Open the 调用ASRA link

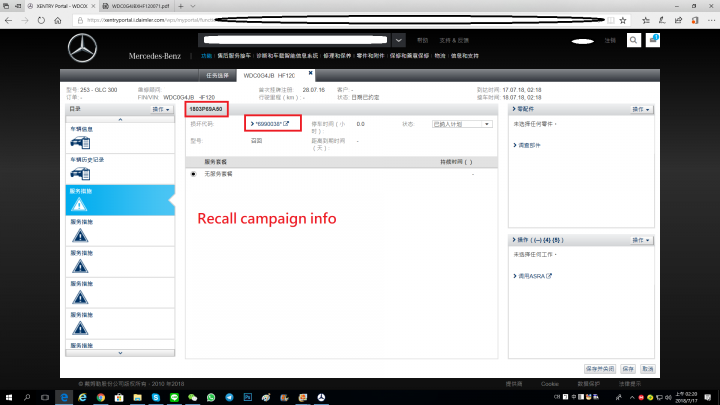pos(532,276)
